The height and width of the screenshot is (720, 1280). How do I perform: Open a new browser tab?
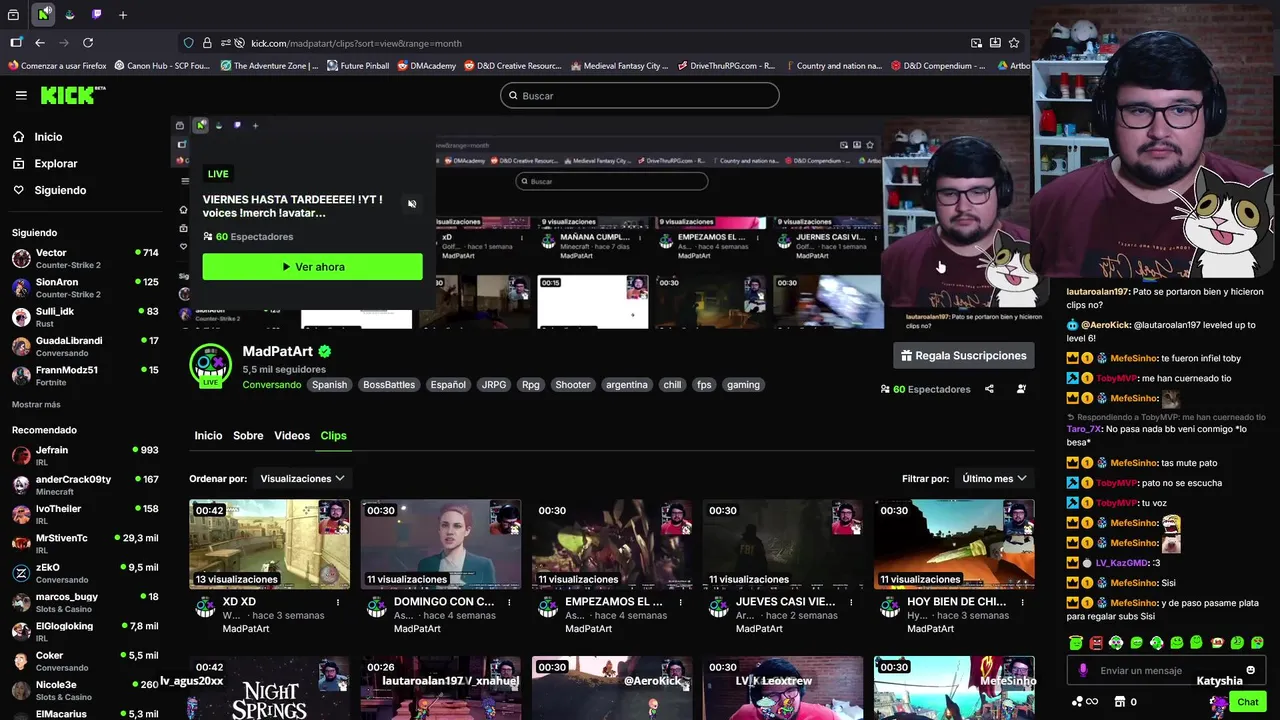[x=123, y=15]
